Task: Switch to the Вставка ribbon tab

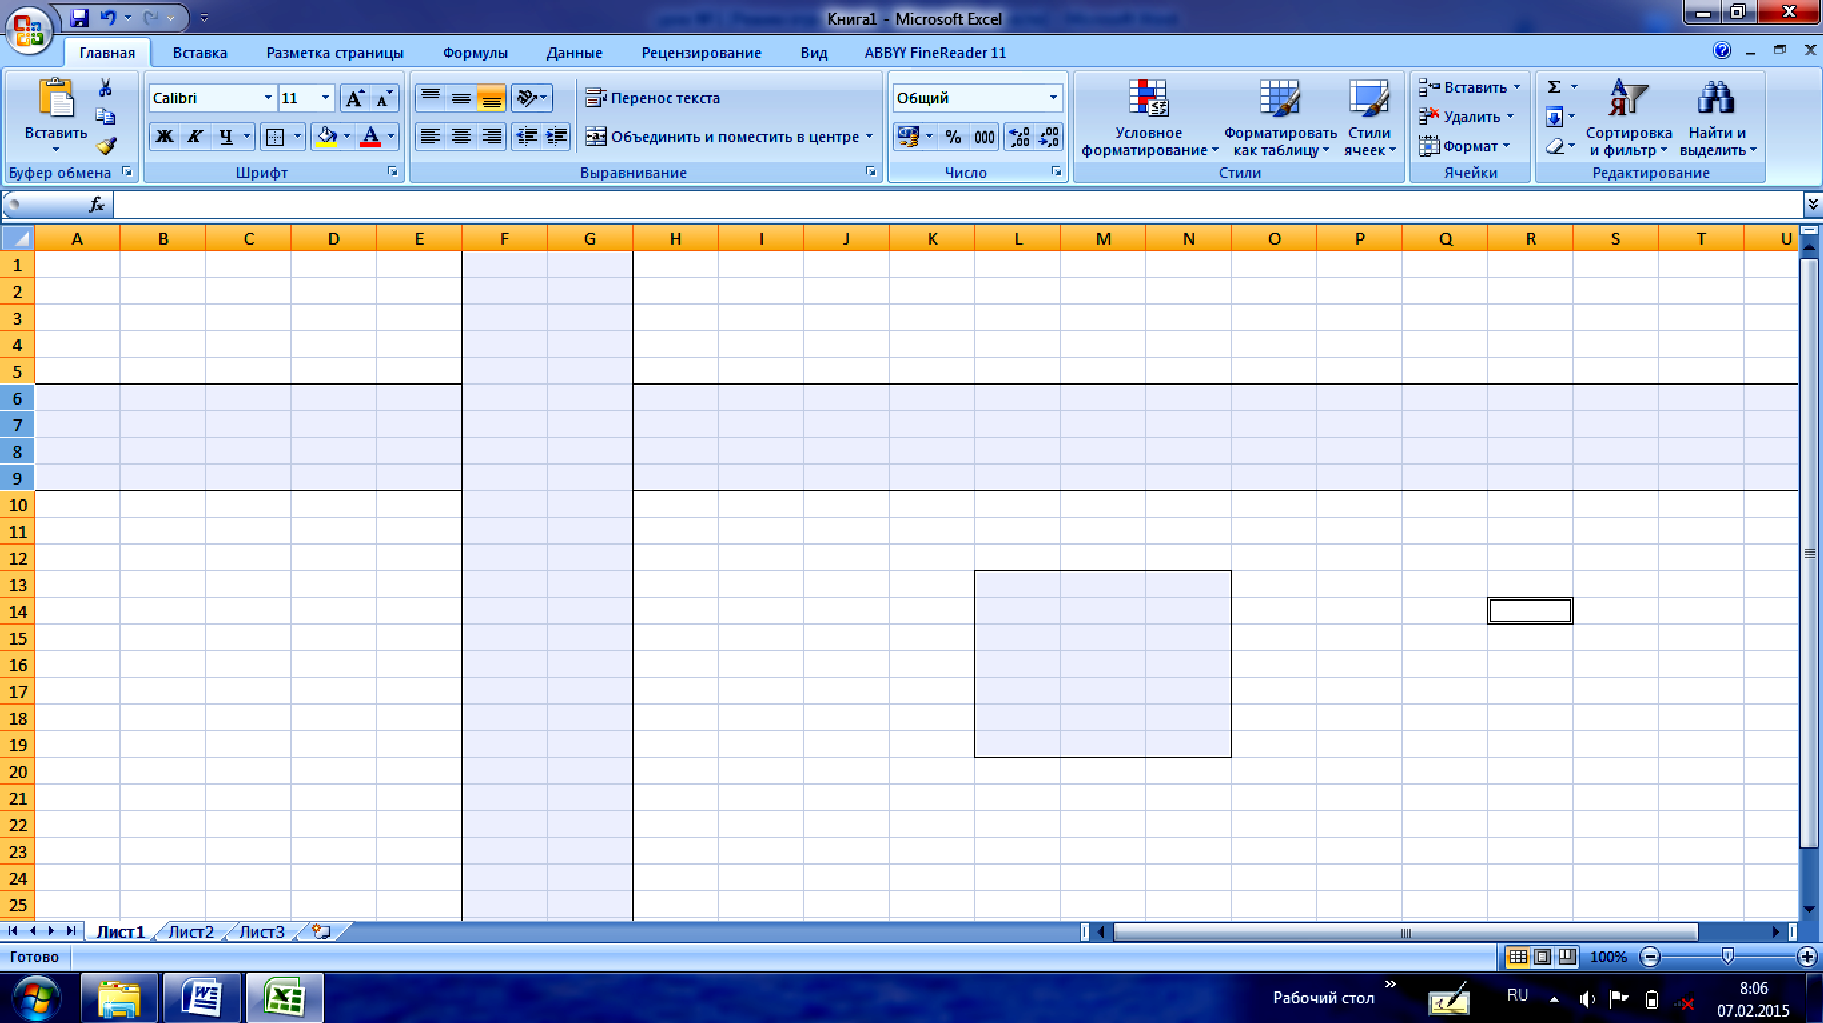Action: (200, 53)
